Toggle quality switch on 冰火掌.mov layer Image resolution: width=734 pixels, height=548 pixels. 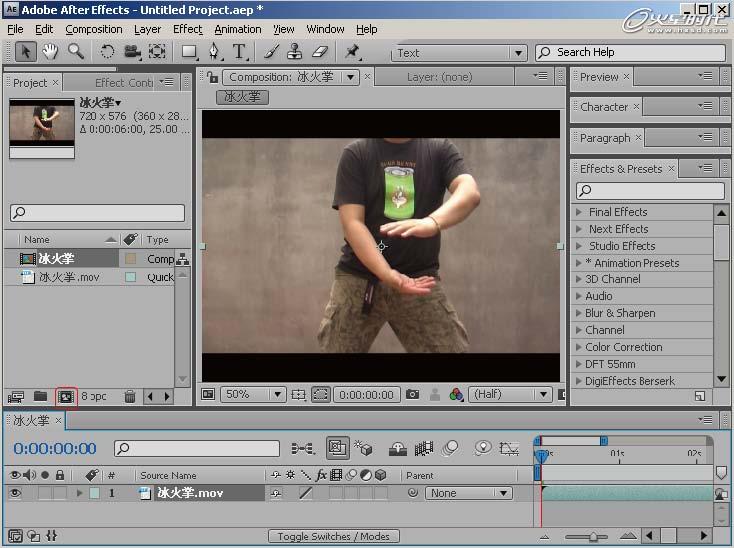coord(306,493)
